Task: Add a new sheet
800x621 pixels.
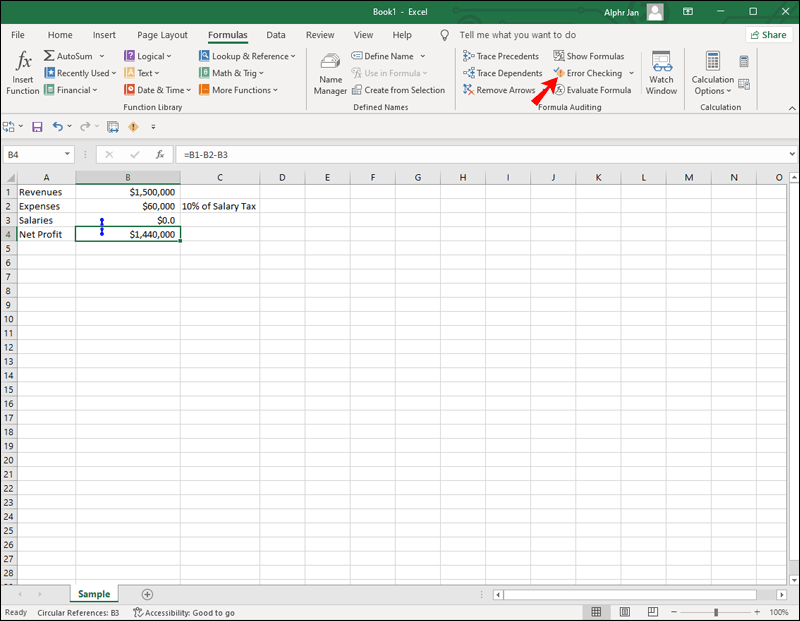Action: [x=147, y=594]
